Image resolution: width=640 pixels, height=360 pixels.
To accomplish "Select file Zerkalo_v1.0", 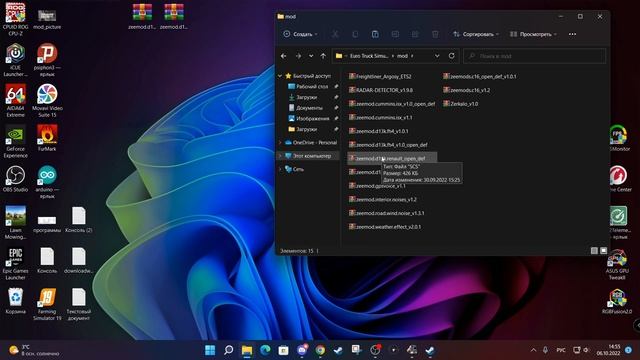I will click(x=461, y=104).
